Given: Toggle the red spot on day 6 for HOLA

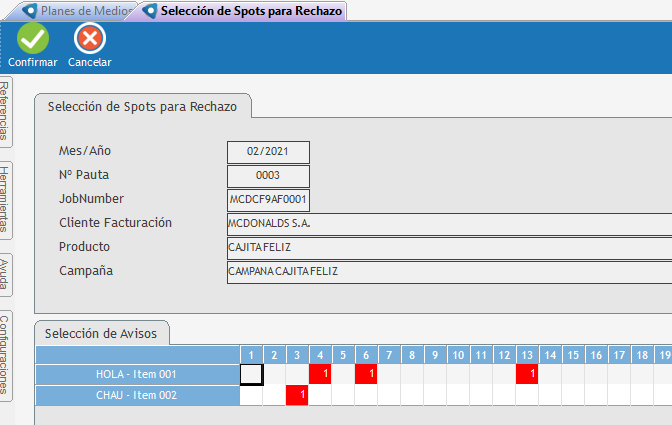Looking at the screenshot, I should click(366, 374).
